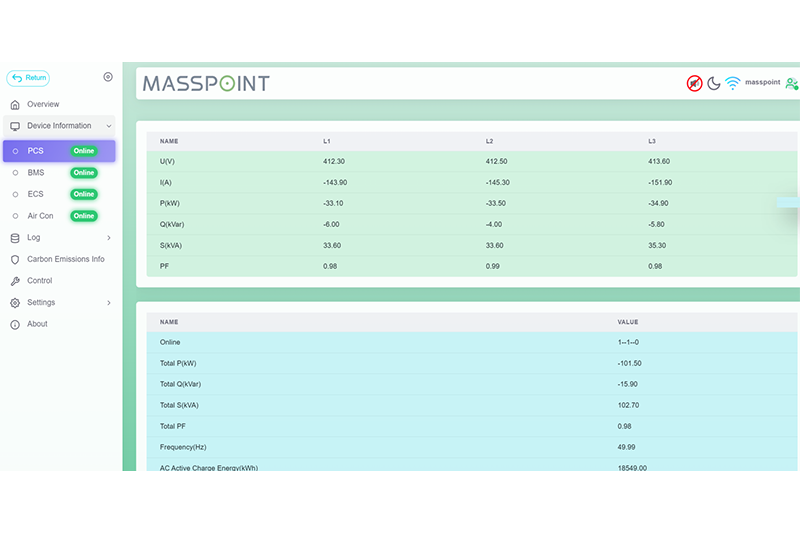Expand the Log submenu
This screenshot has height=533, width=800.
(x=108, y=238)
